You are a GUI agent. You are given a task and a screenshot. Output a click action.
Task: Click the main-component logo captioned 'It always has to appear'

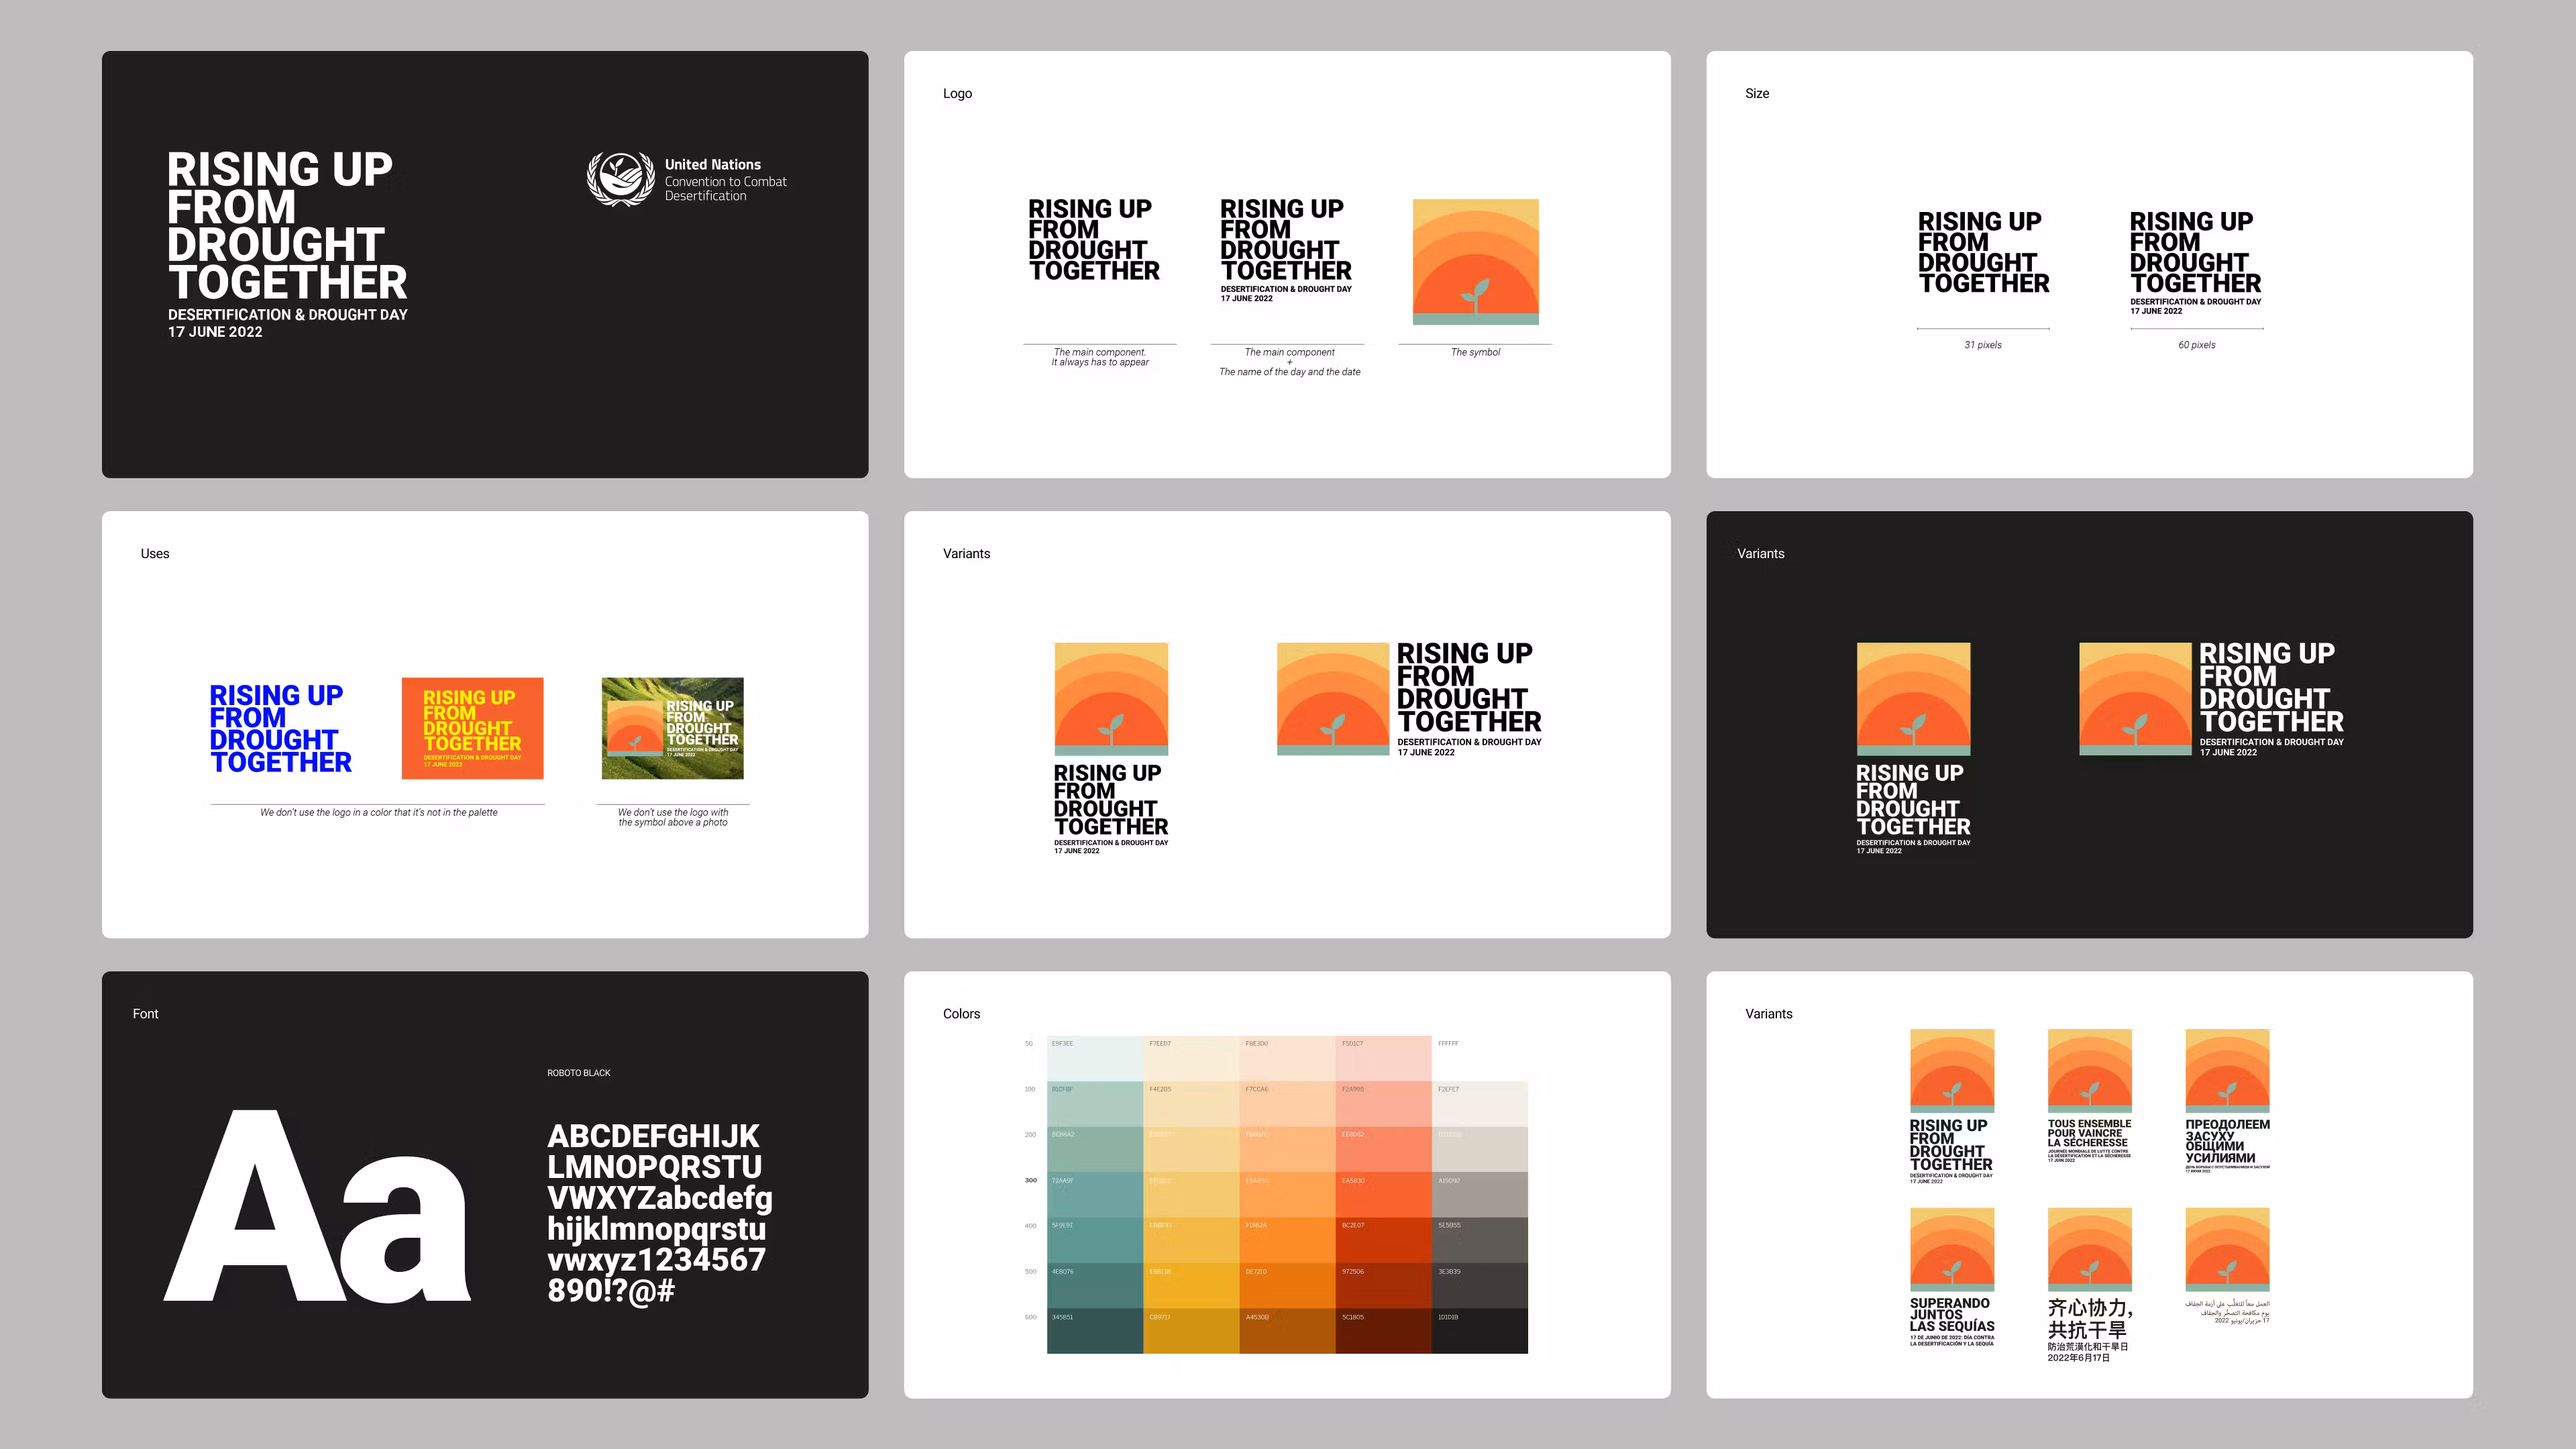tap(1094, 240)
